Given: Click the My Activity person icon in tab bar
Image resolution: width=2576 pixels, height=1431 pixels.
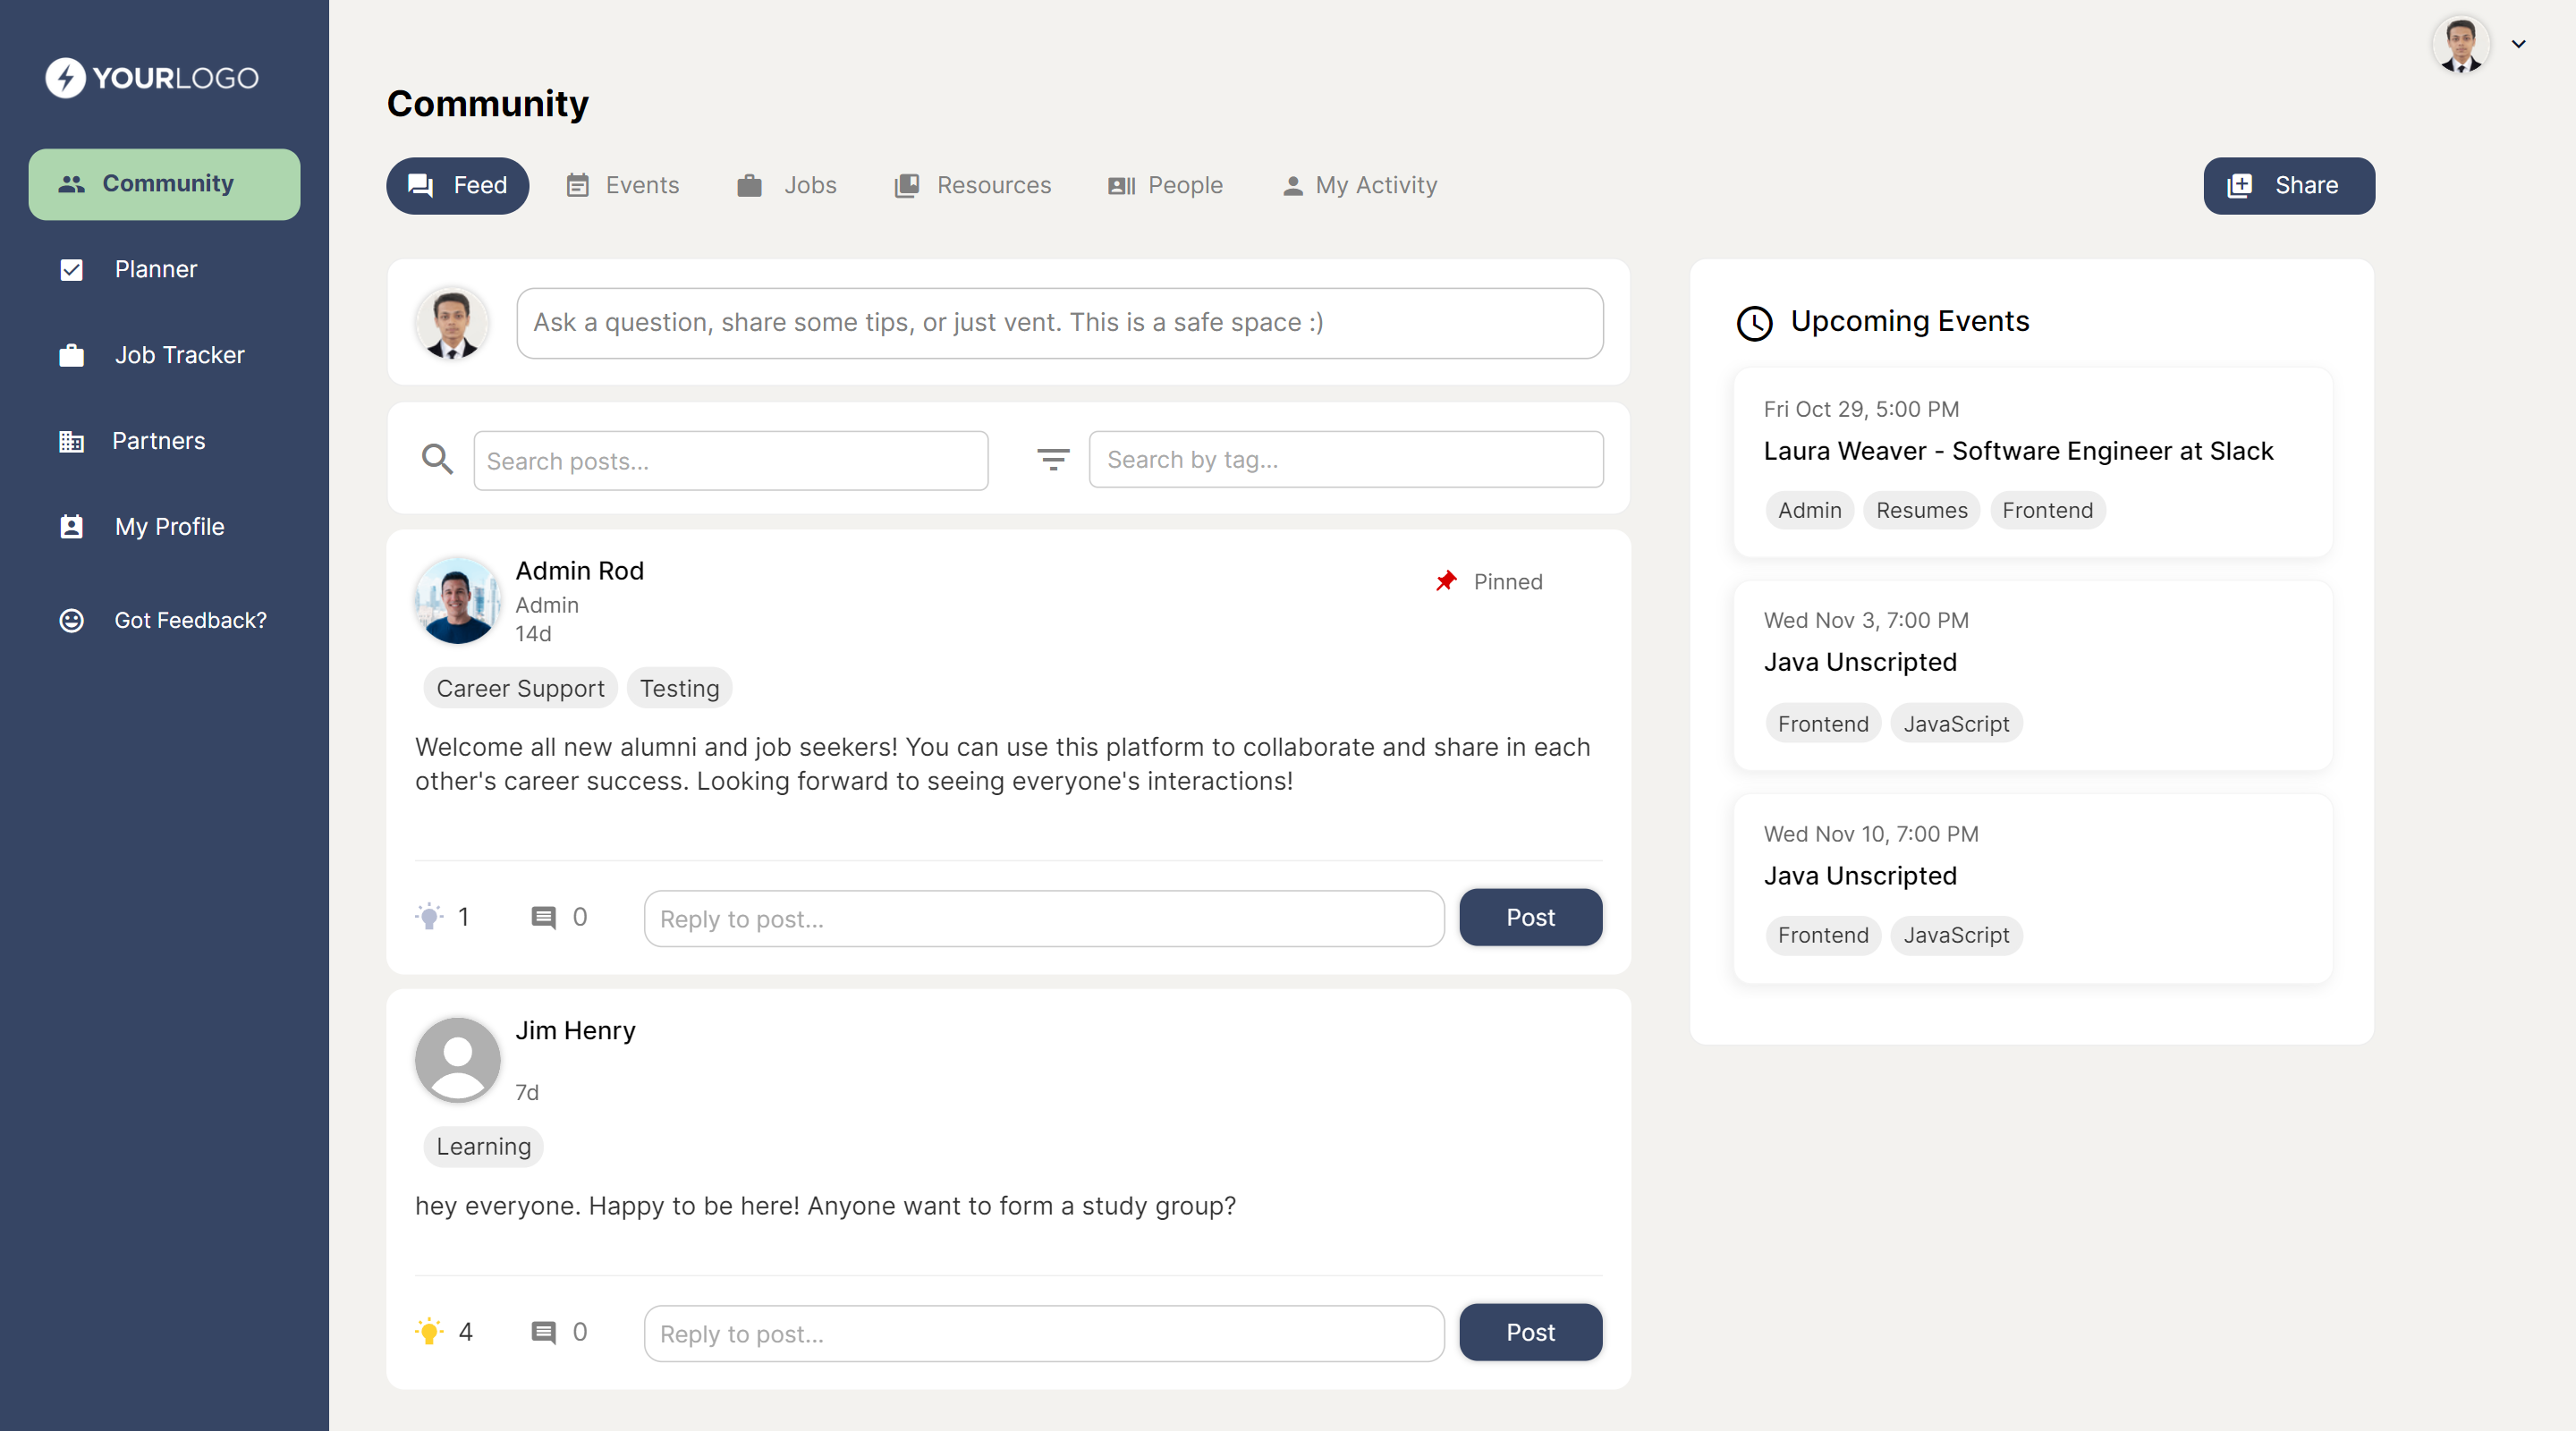Looking at the screenshot, I should (x=1293, y=186).
